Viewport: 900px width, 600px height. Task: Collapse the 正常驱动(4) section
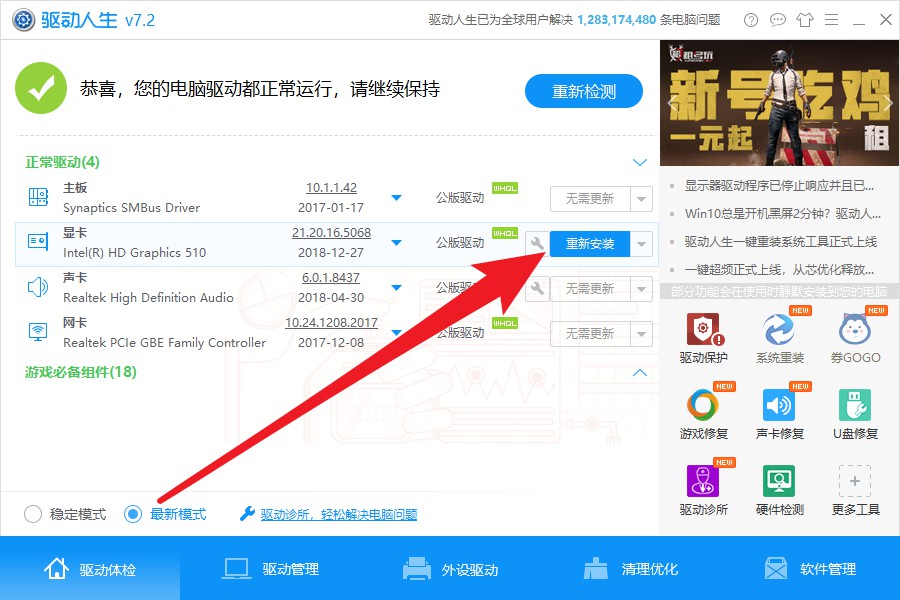[639, 160]
